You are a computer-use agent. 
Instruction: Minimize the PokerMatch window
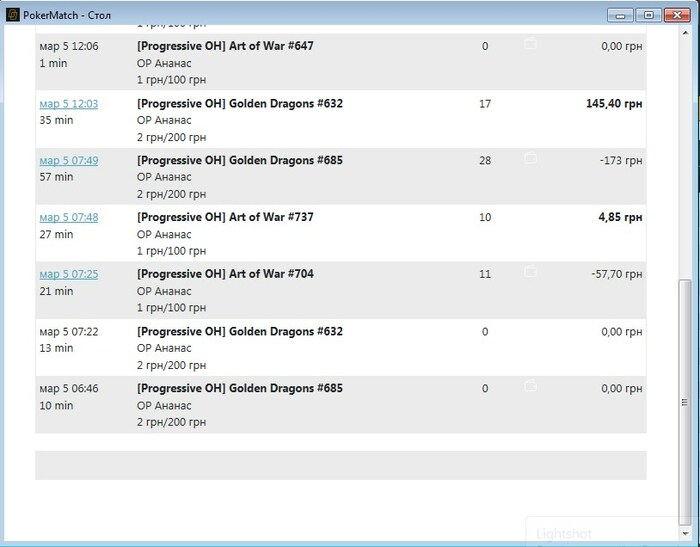621,15
